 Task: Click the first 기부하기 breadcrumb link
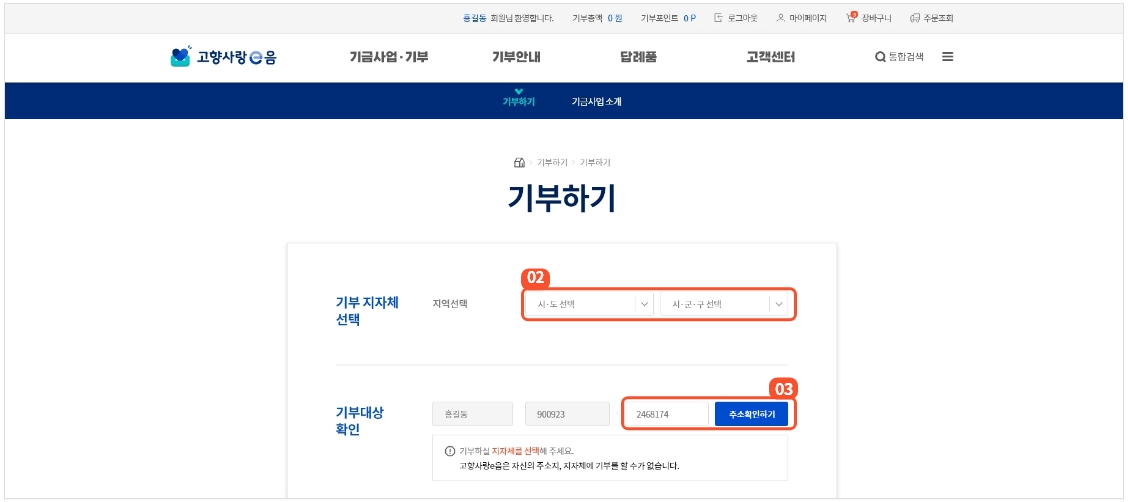click(552, 163)
